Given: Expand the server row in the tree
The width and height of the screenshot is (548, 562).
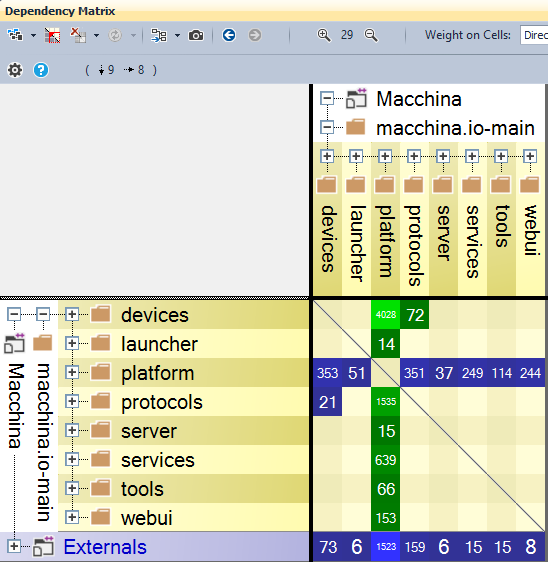Looking at the screenshot, I should (x=72, y=430).
